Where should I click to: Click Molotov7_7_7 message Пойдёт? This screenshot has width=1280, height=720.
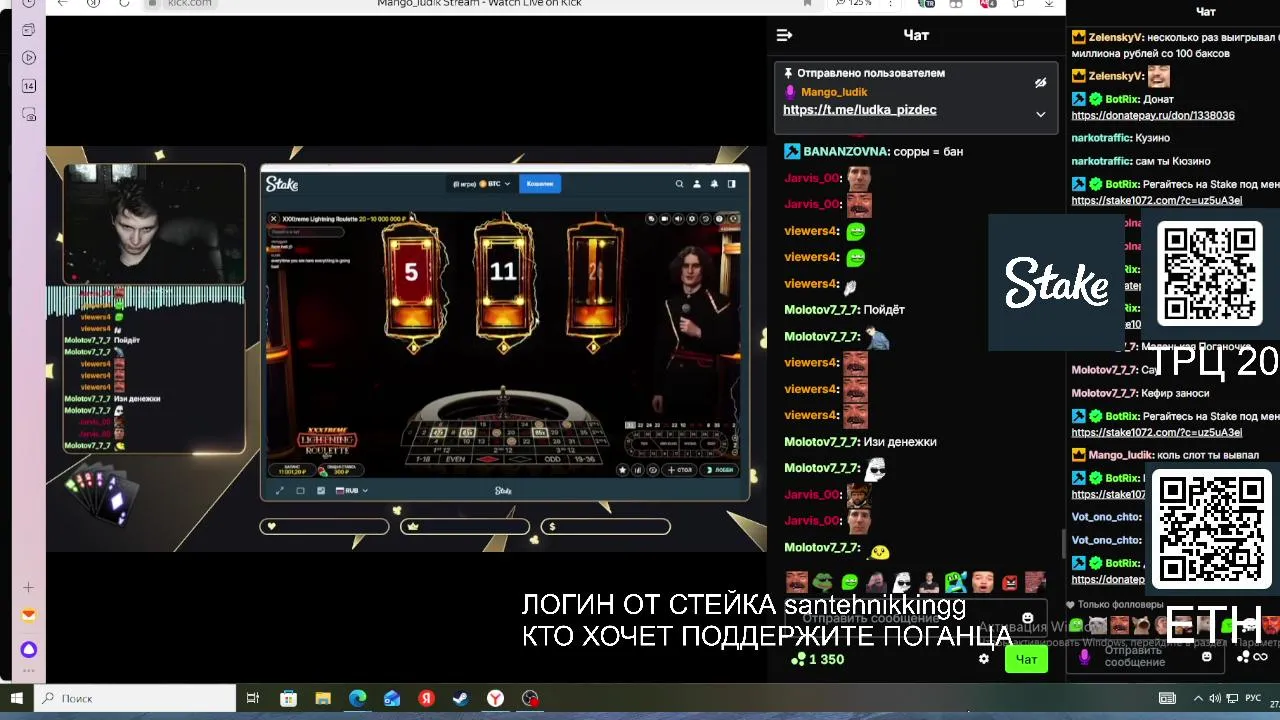[883, 310]
